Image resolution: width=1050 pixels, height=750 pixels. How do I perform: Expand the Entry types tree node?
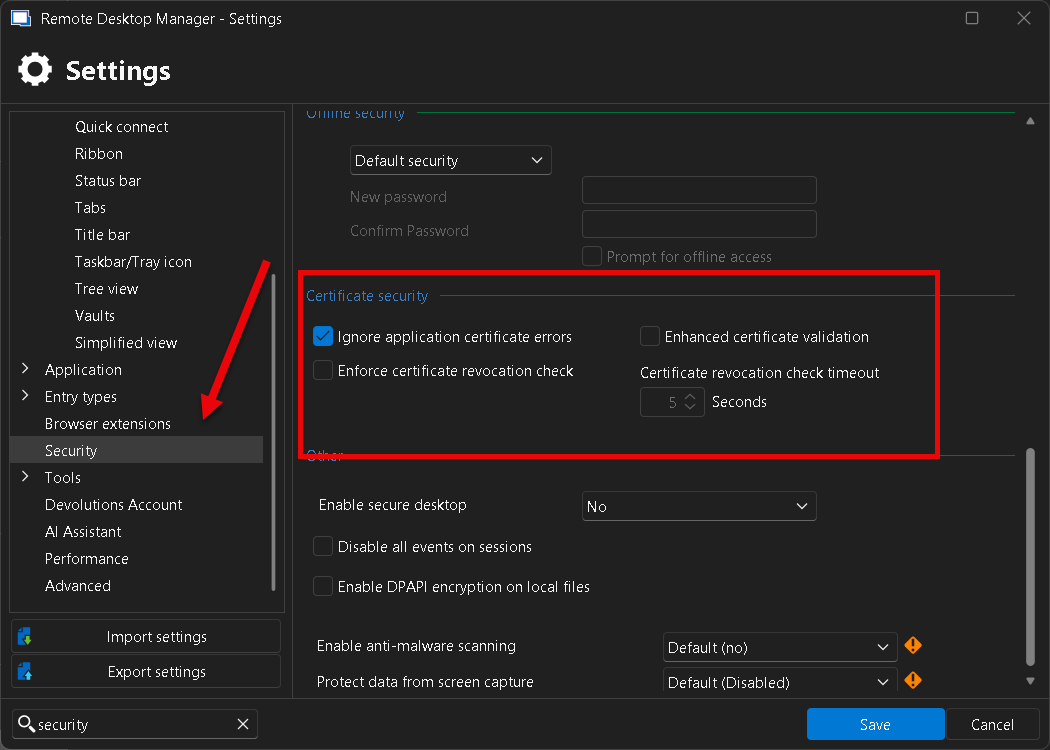tap(25, 396)
